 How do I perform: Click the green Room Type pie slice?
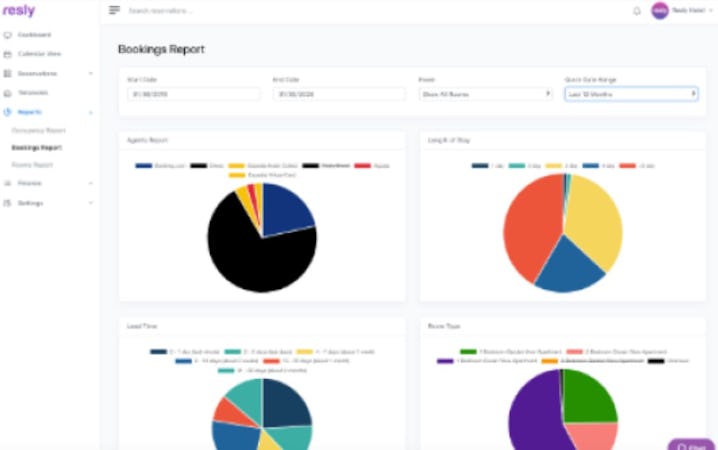tap(588, 398)
